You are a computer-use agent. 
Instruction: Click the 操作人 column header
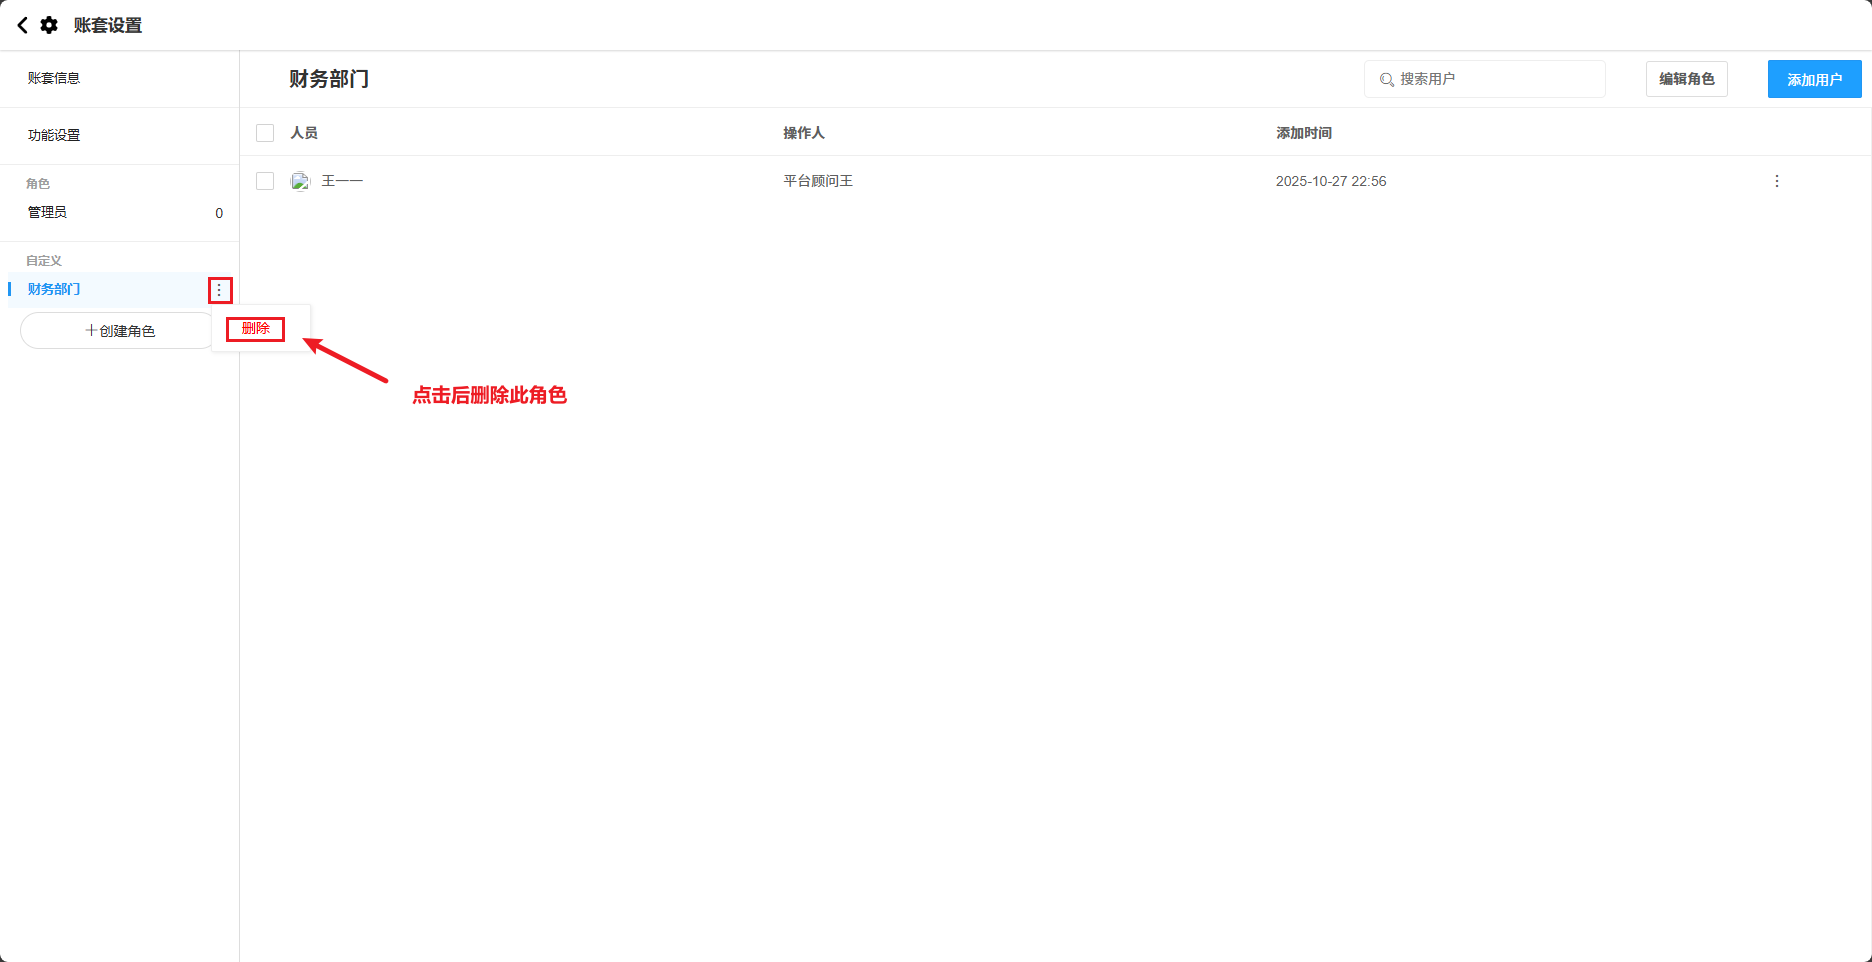[803, 133]
